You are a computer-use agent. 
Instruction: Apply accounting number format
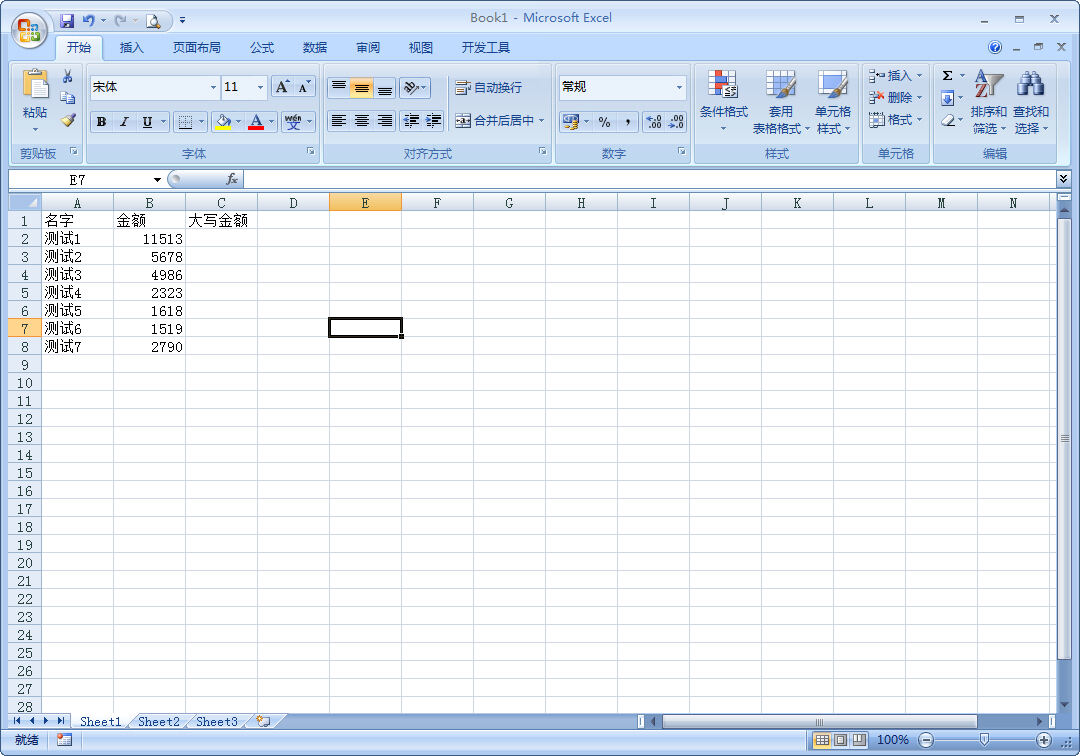(x=571, y=122)
